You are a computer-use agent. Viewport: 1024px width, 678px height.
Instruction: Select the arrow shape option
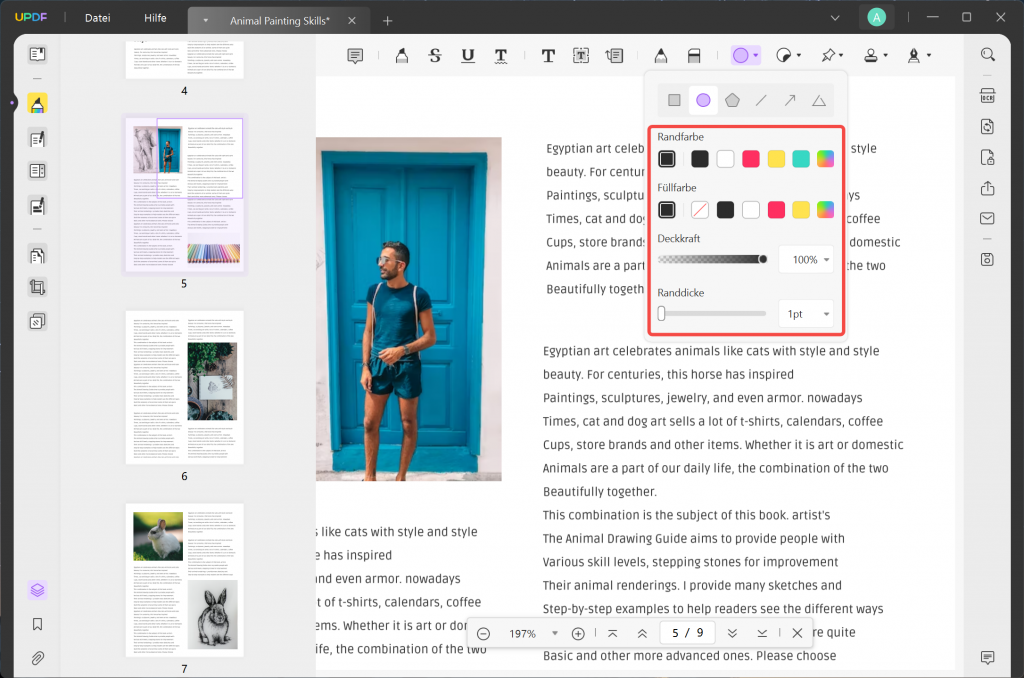pos(790,100)
